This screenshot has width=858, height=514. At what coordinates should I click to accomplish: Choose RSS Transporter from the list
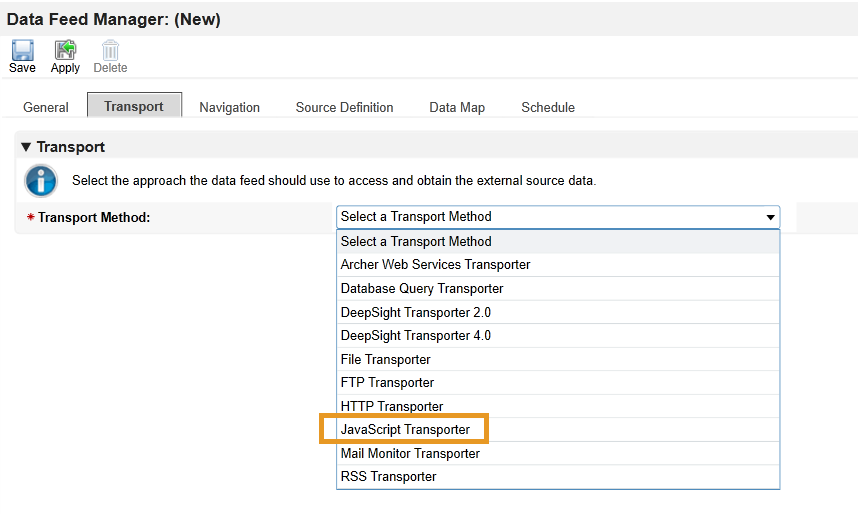coord(558,477)
